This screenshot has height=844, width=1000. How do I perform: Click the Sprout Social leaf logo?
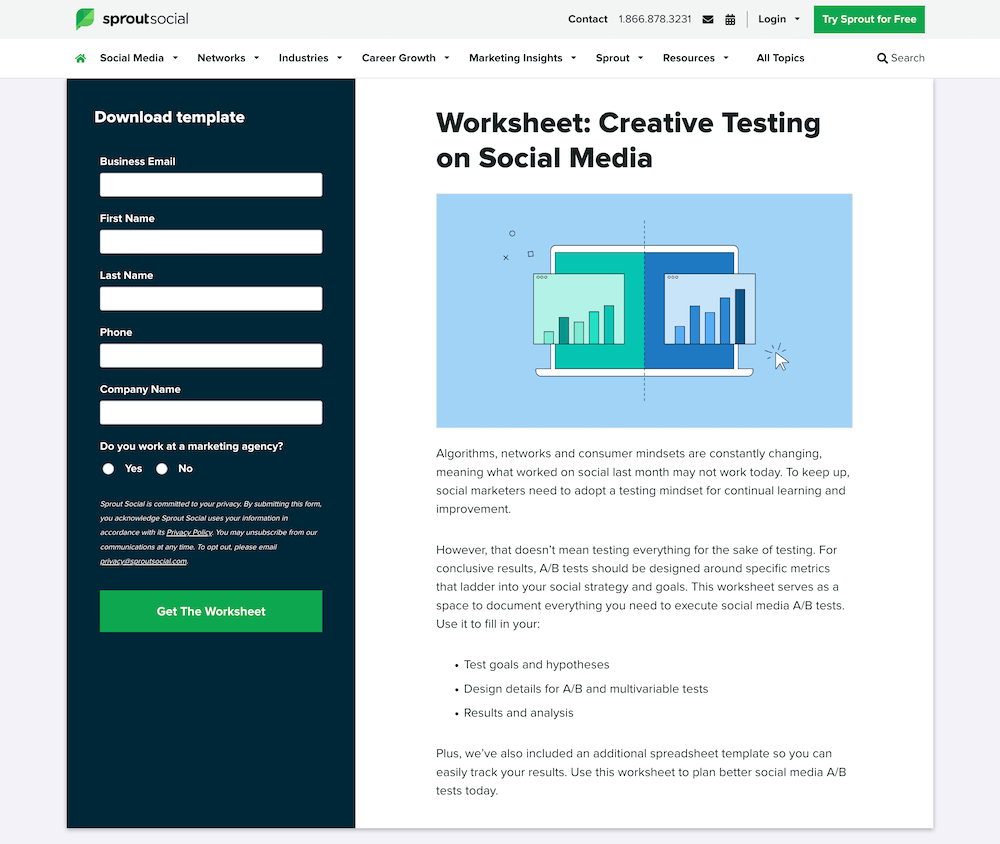[x=85, y=19]
